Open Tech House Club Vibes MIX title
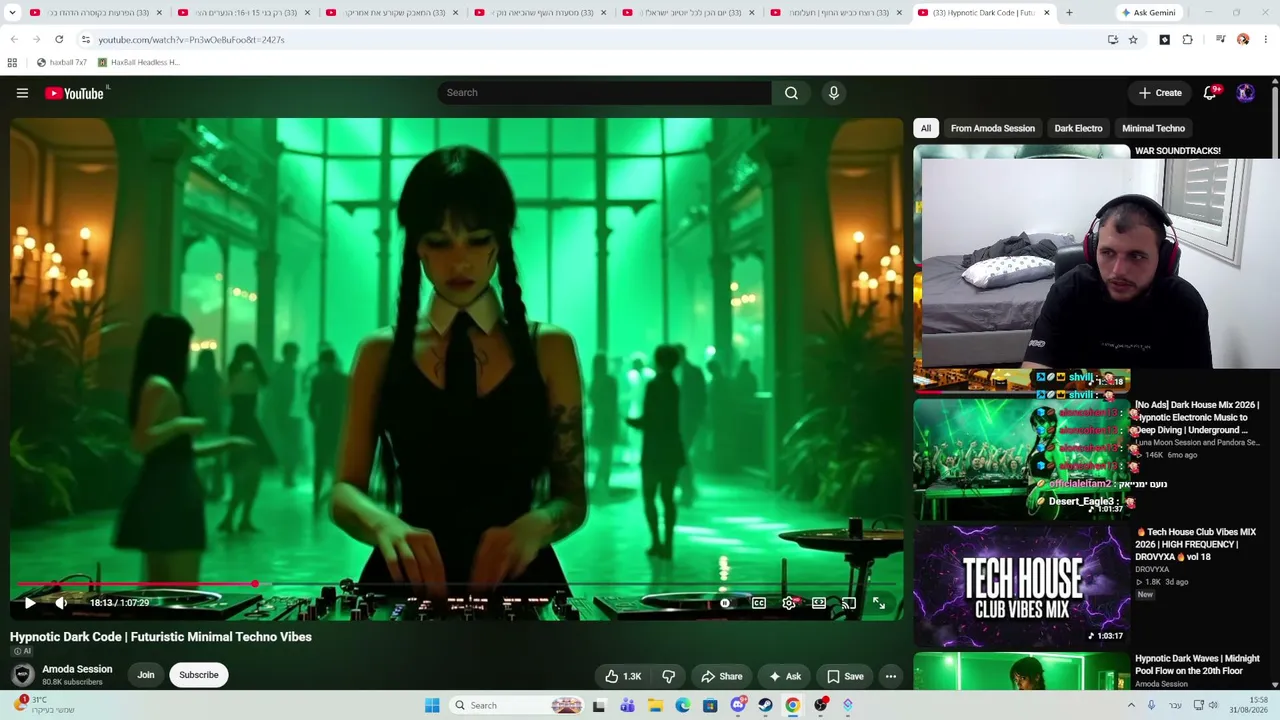This screenshot has height=720, width=1280. 1196,544
